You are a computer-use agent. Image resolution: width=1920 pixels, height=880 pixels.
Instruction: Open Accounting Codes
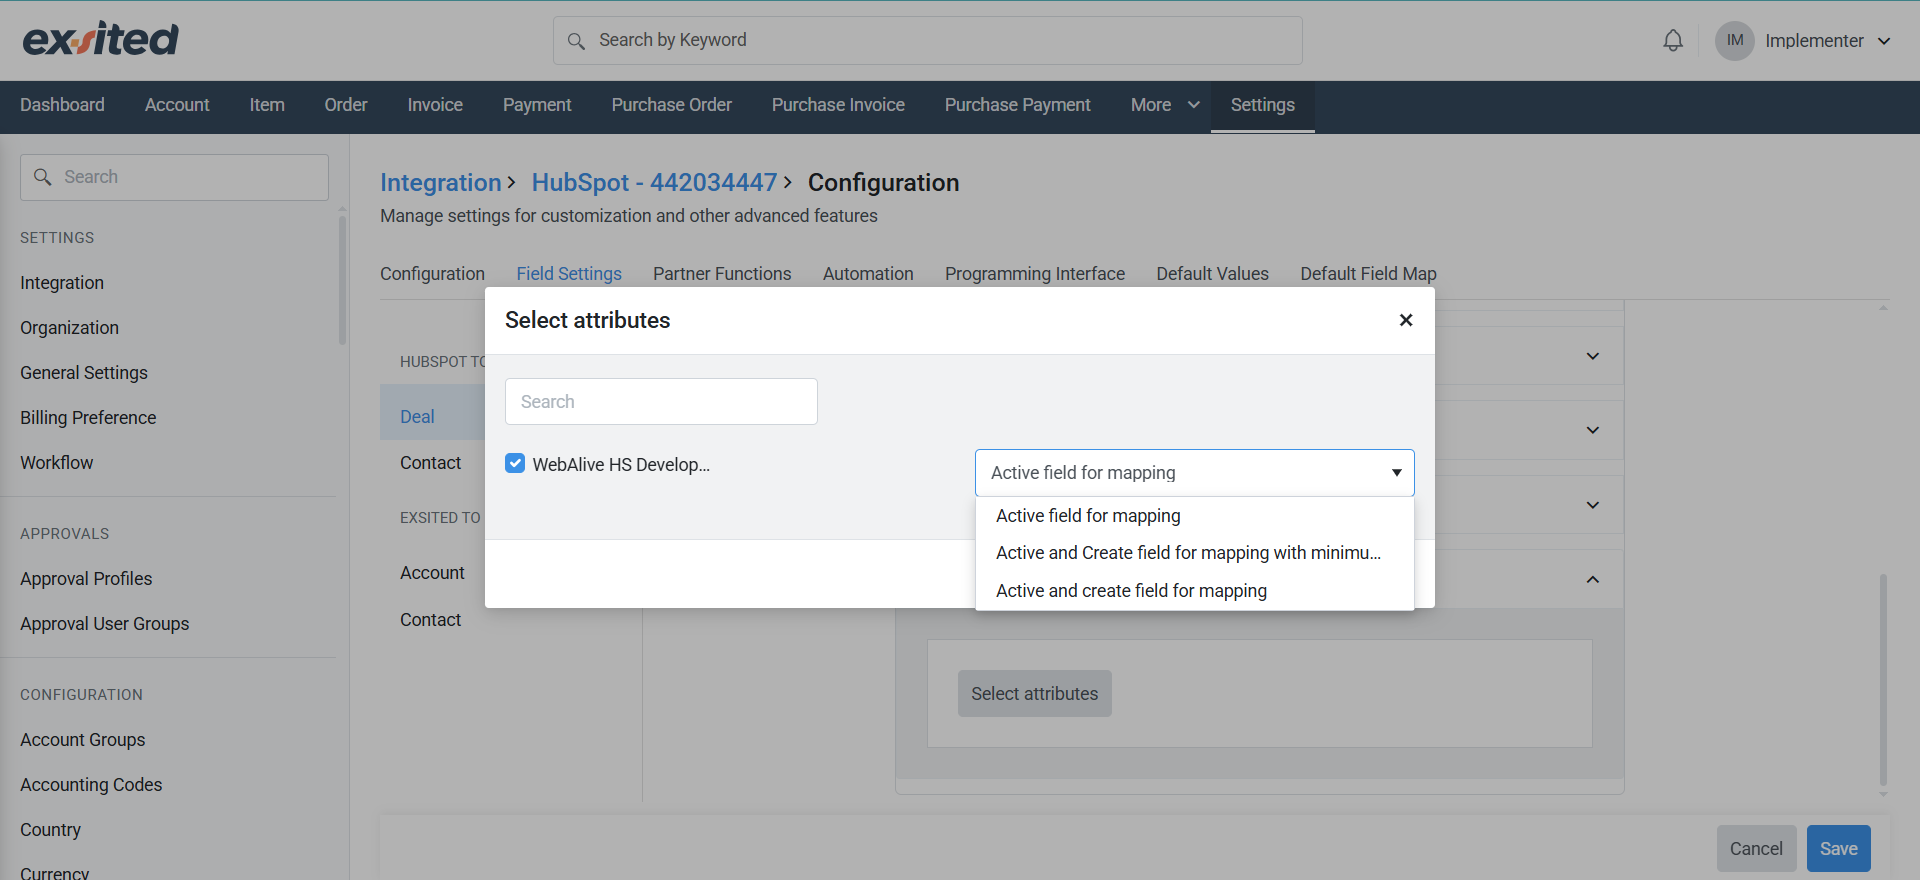(91, 785)
